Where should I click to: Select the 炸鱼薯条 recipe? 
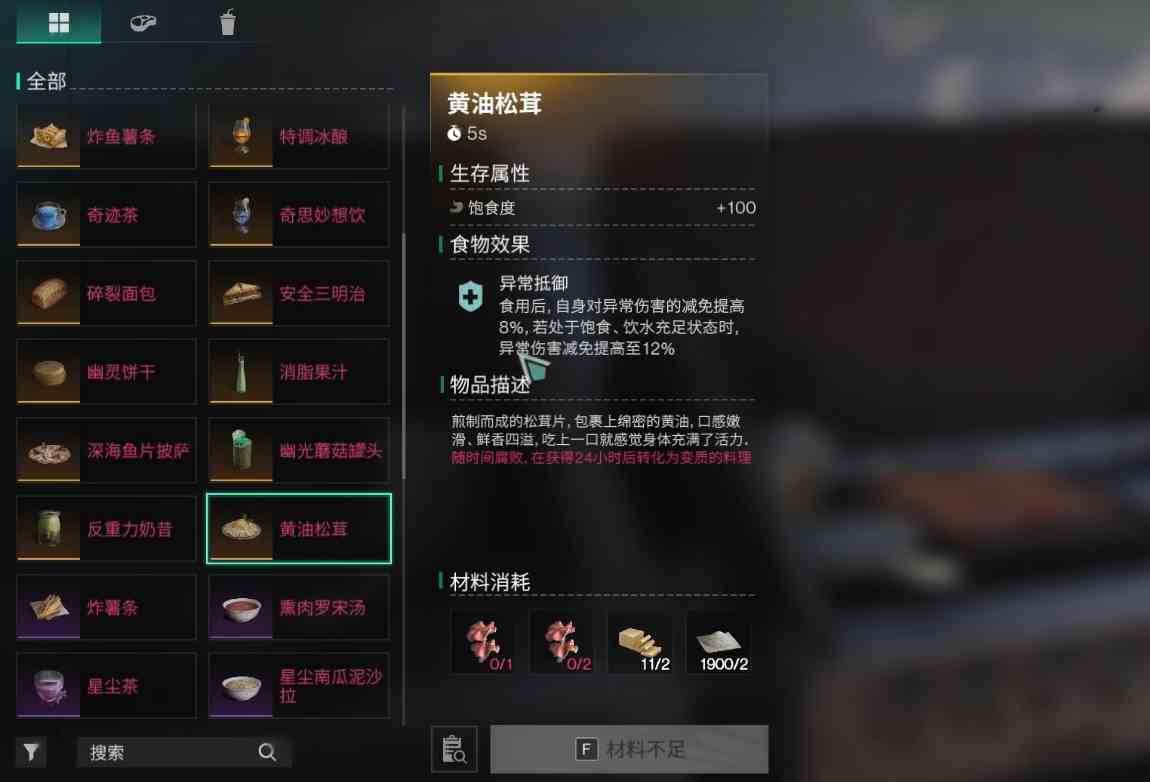click(106, 136)
